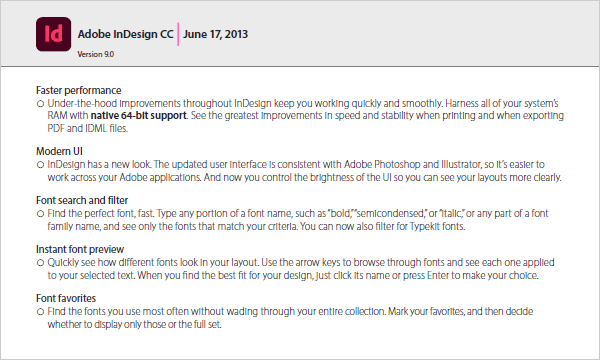Click the bold native 64-bit support text
This screenshot has width=600, height=360.
click(139, 116)
